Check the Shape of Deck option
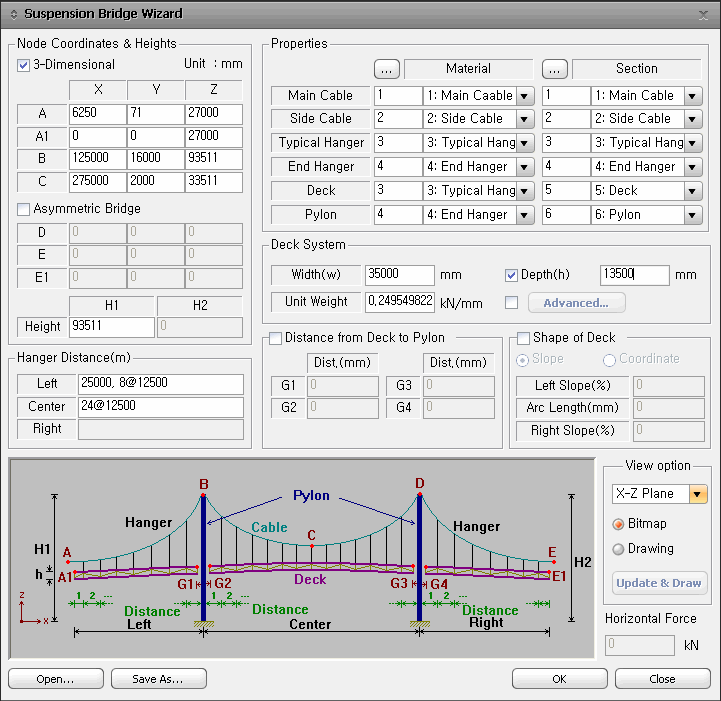This screenshot has height=701, width=721. (523, 338)
